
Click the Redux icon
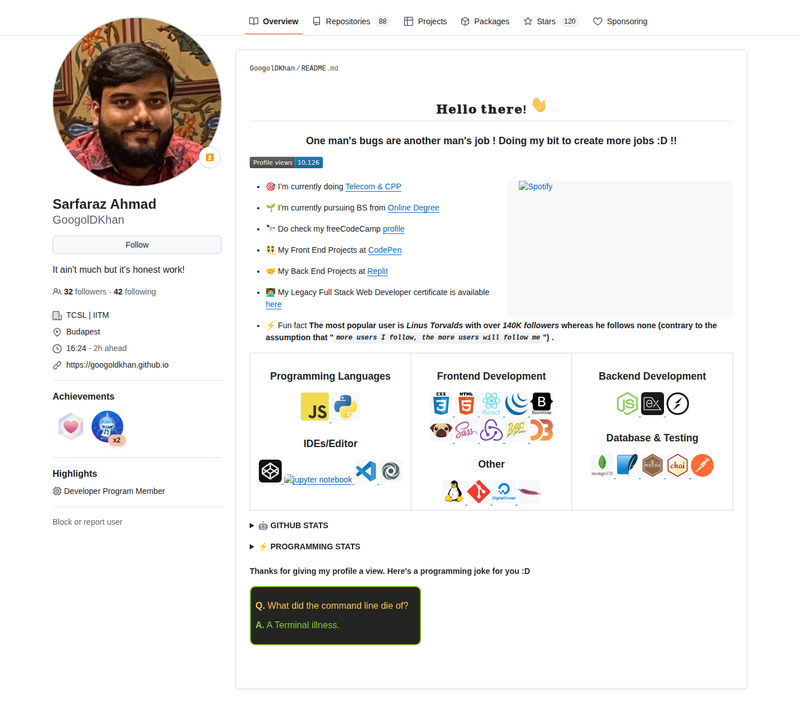[x=491, y=430]
